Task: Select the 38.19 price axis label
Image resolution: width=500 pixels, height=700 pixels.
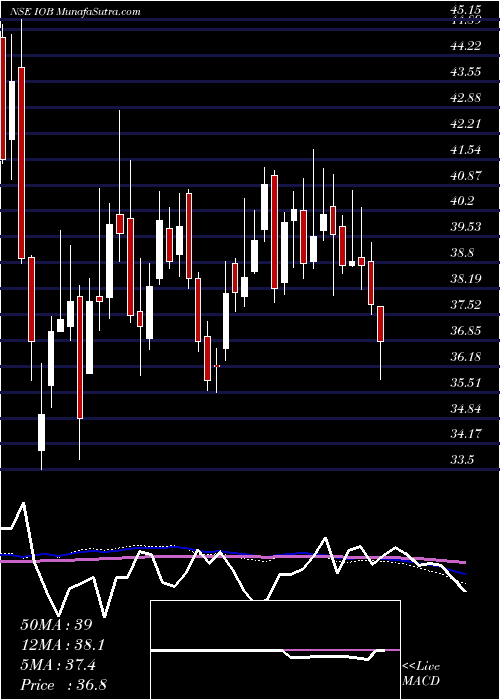Action: point(465,279)
